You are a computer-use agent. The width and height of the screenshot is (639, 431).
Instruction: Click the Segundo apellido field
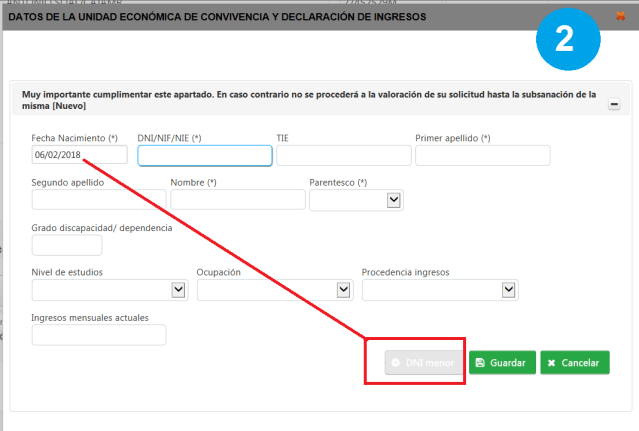(98, 200)
